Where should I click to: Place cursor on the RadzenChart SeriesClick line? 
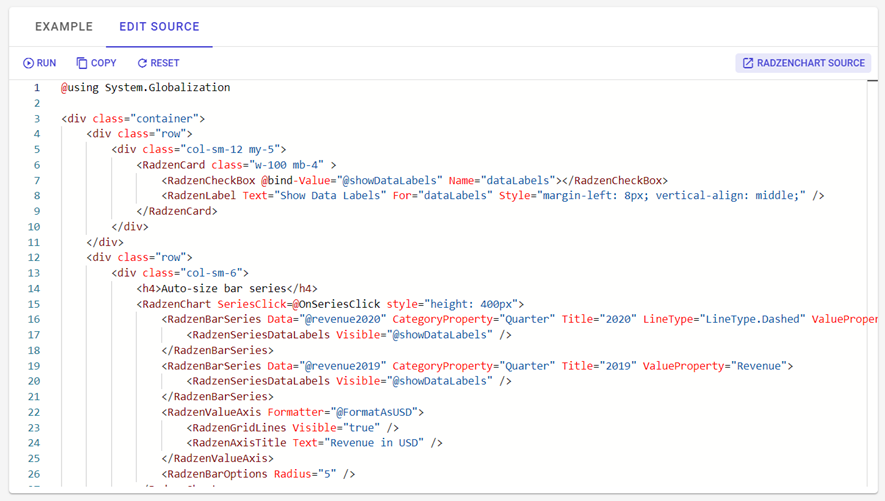(330, 304)
